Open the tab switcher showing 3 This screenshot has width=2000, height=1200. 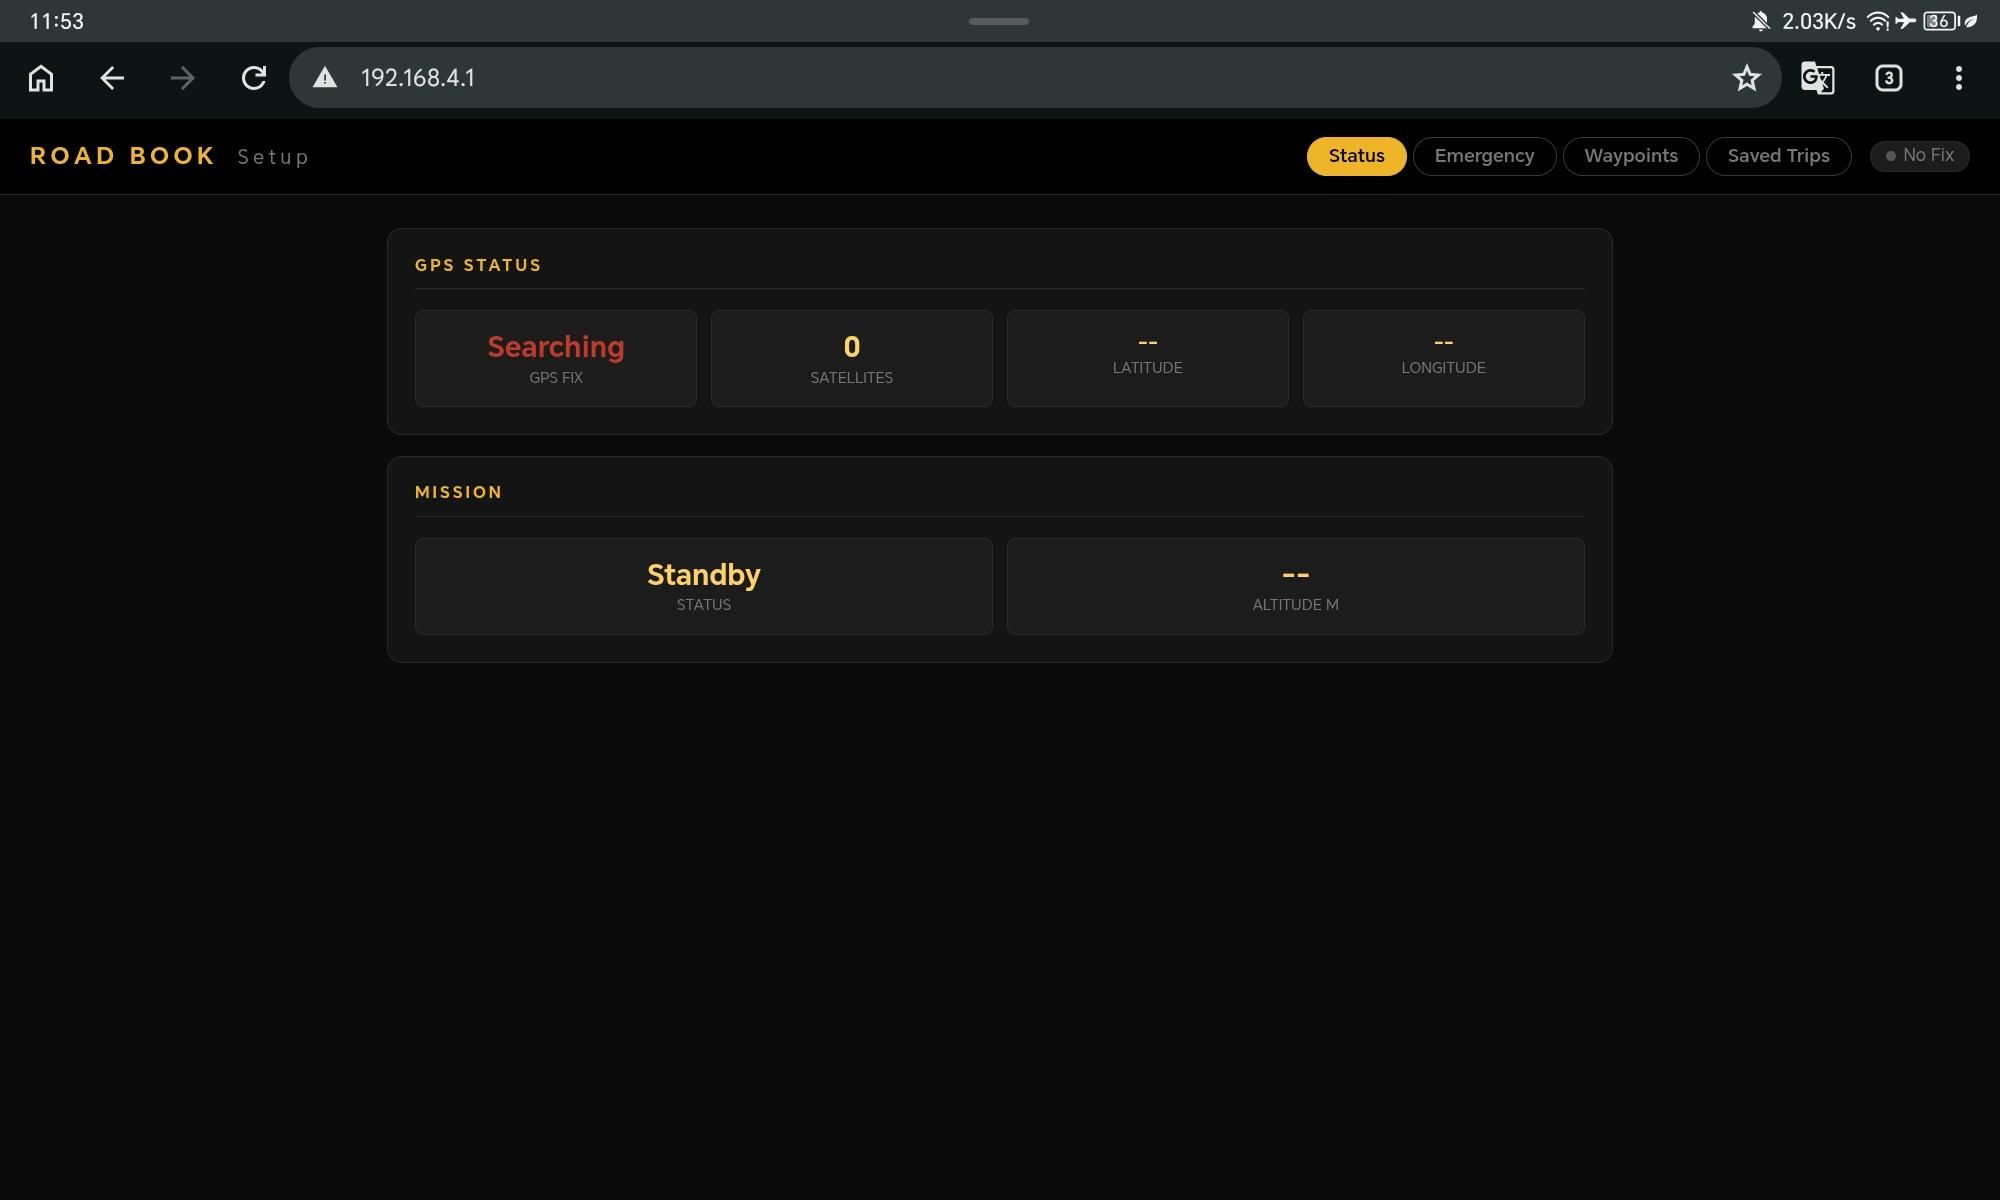1888,78
